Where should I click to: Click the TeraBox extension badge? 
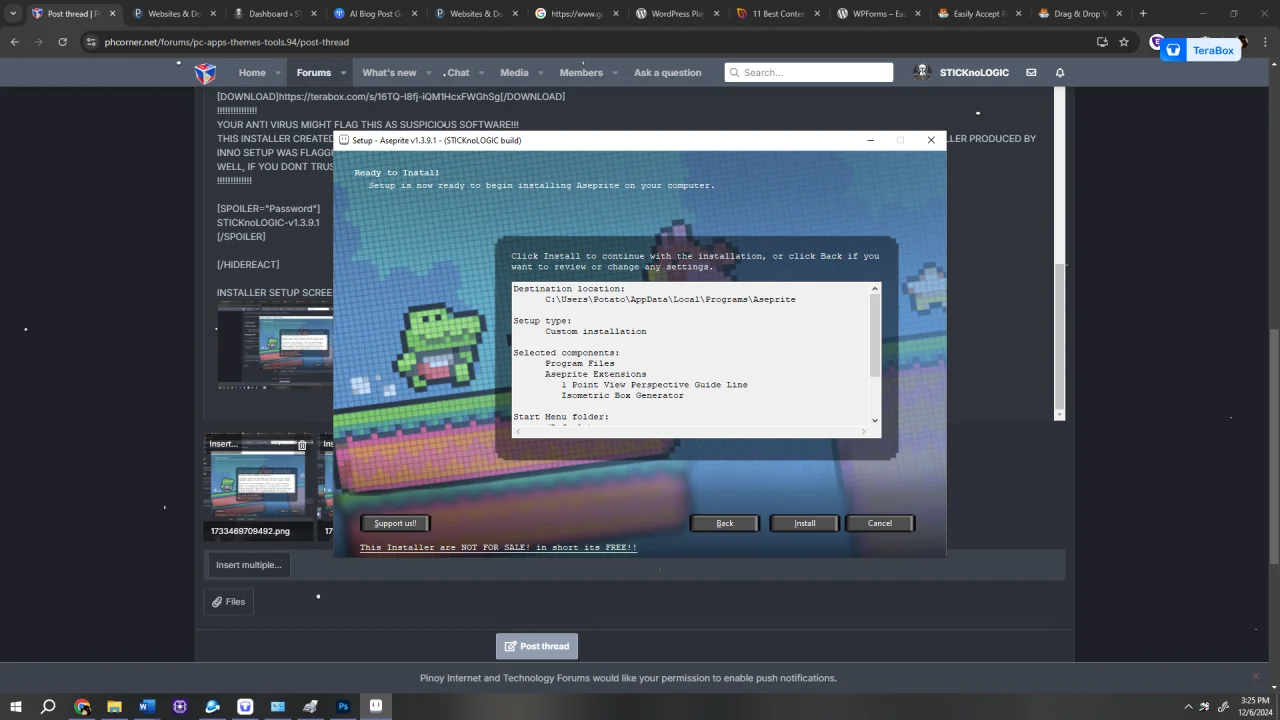click(1201, 50)
